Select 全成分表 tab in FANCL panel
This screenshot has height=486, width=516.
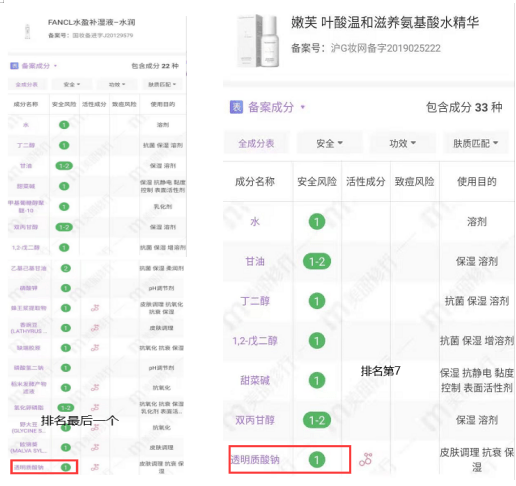click(x=27, y=84)
